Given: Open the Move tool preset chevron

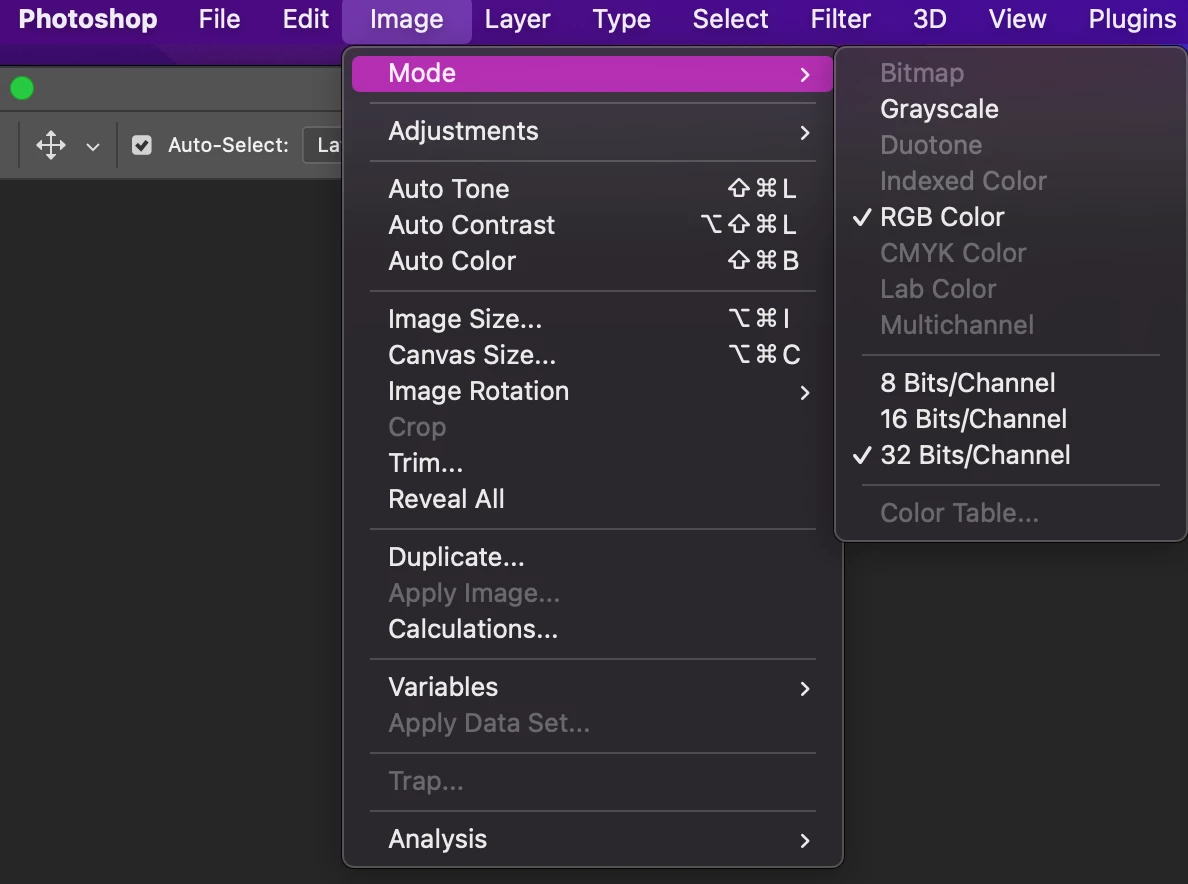Looking at the screenshot, I should coord(93,146).
